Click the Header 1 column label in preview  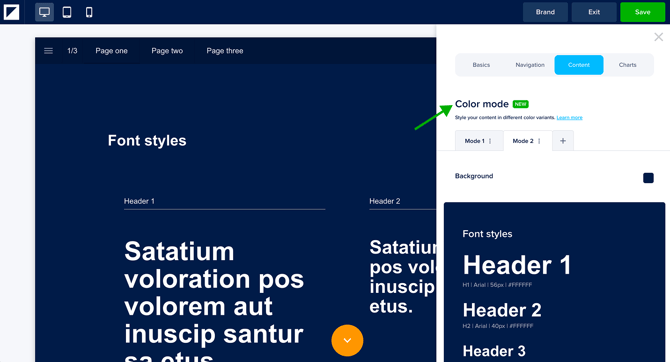[139, 201]
